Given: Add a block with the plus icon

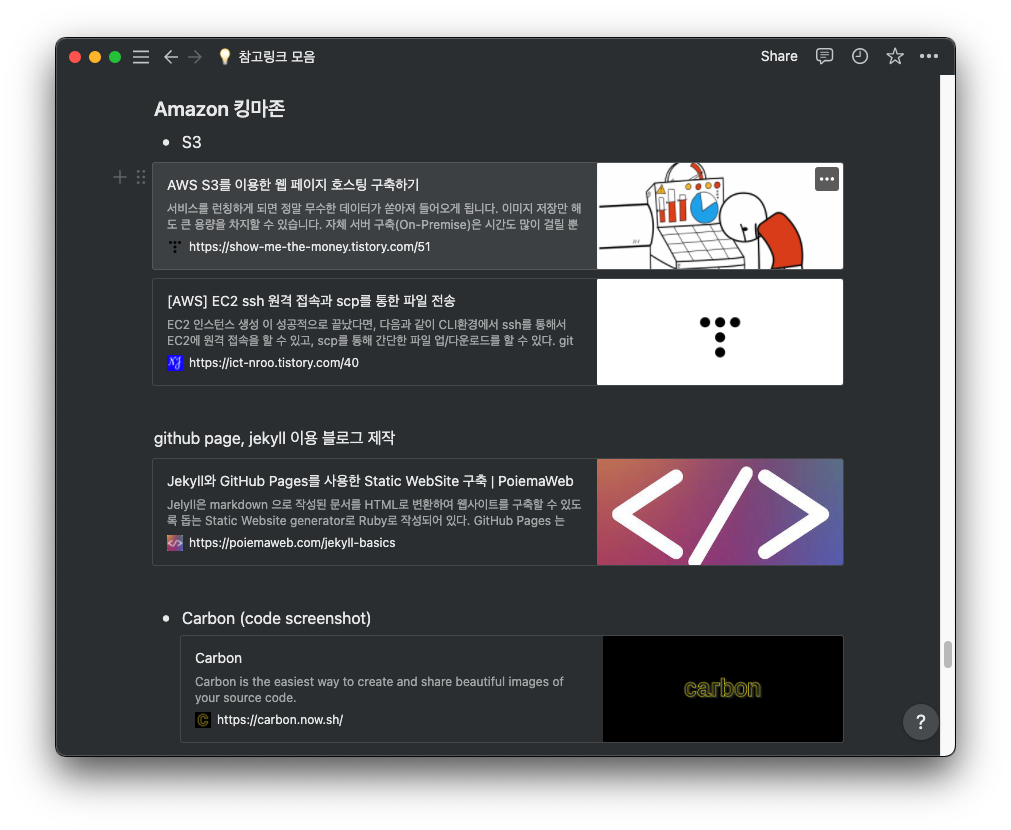Looking at the screenshot, I should (x=120, y=177).
